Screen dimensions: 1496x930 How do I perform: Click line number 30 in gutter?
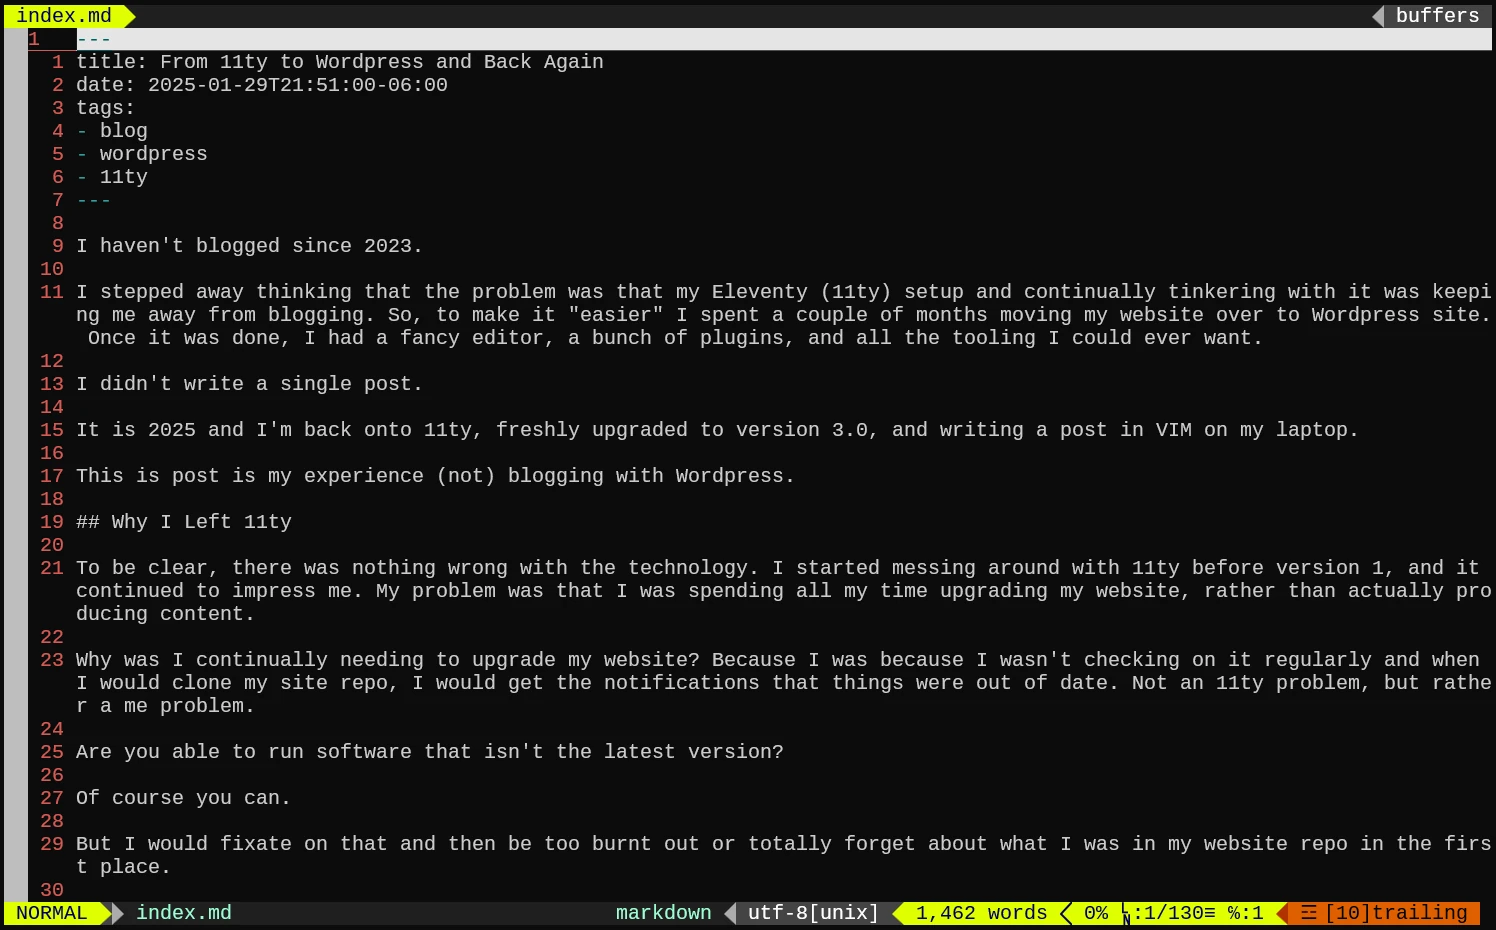coord(52,890)
